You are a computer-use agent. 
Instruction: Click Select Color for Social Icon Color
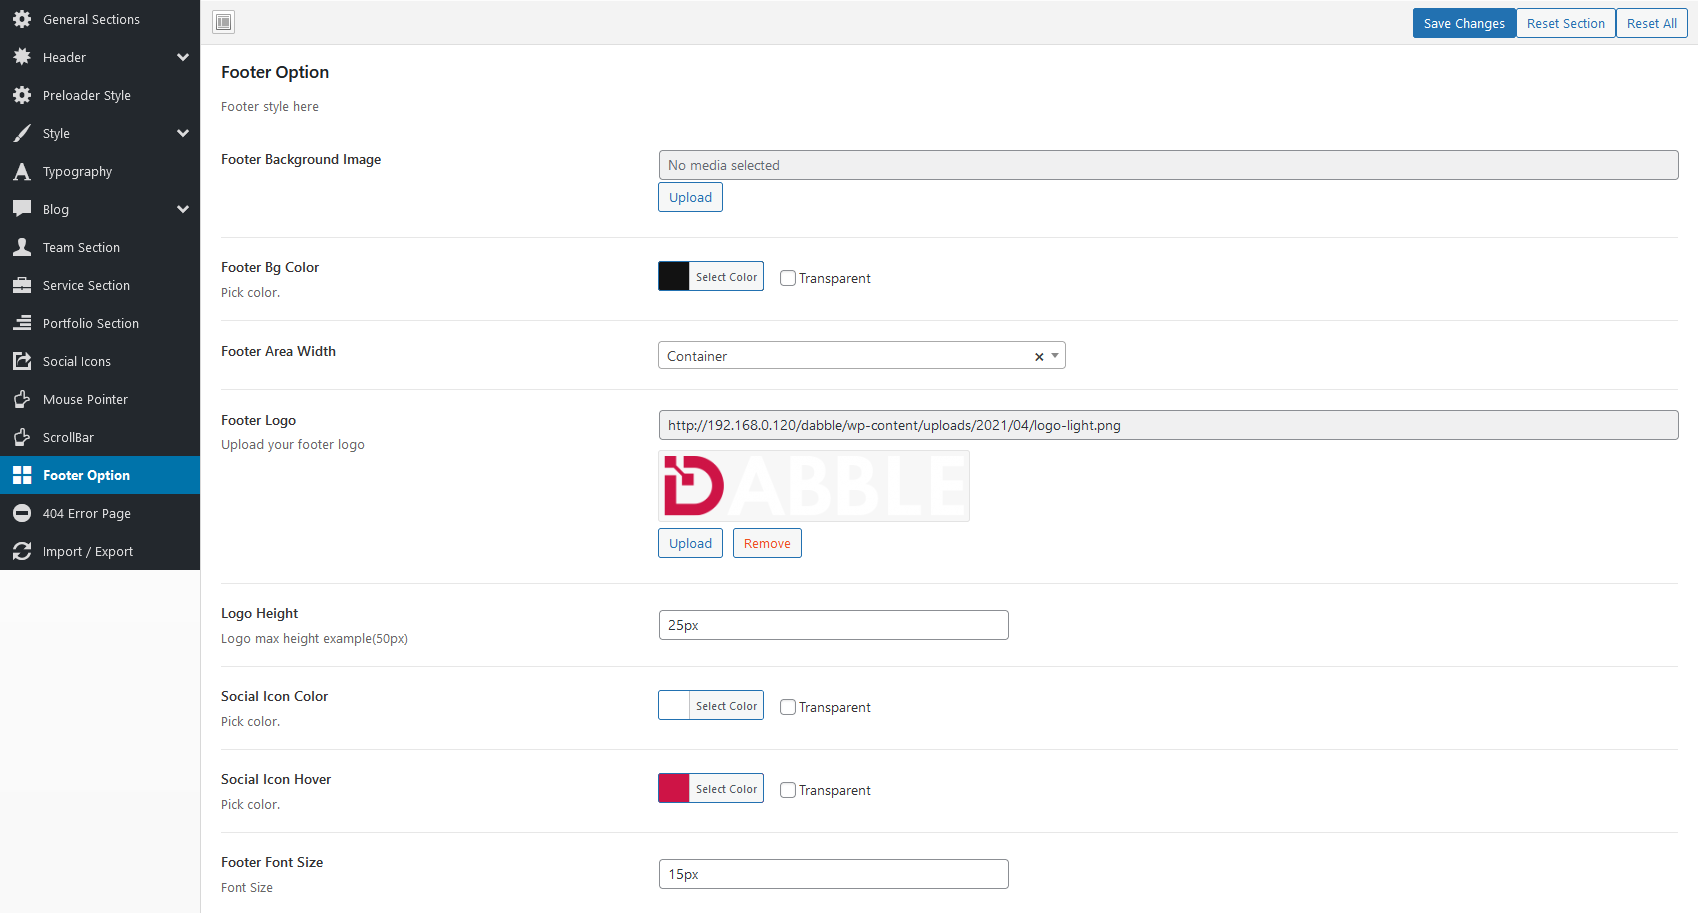click(x=726, y=706)
